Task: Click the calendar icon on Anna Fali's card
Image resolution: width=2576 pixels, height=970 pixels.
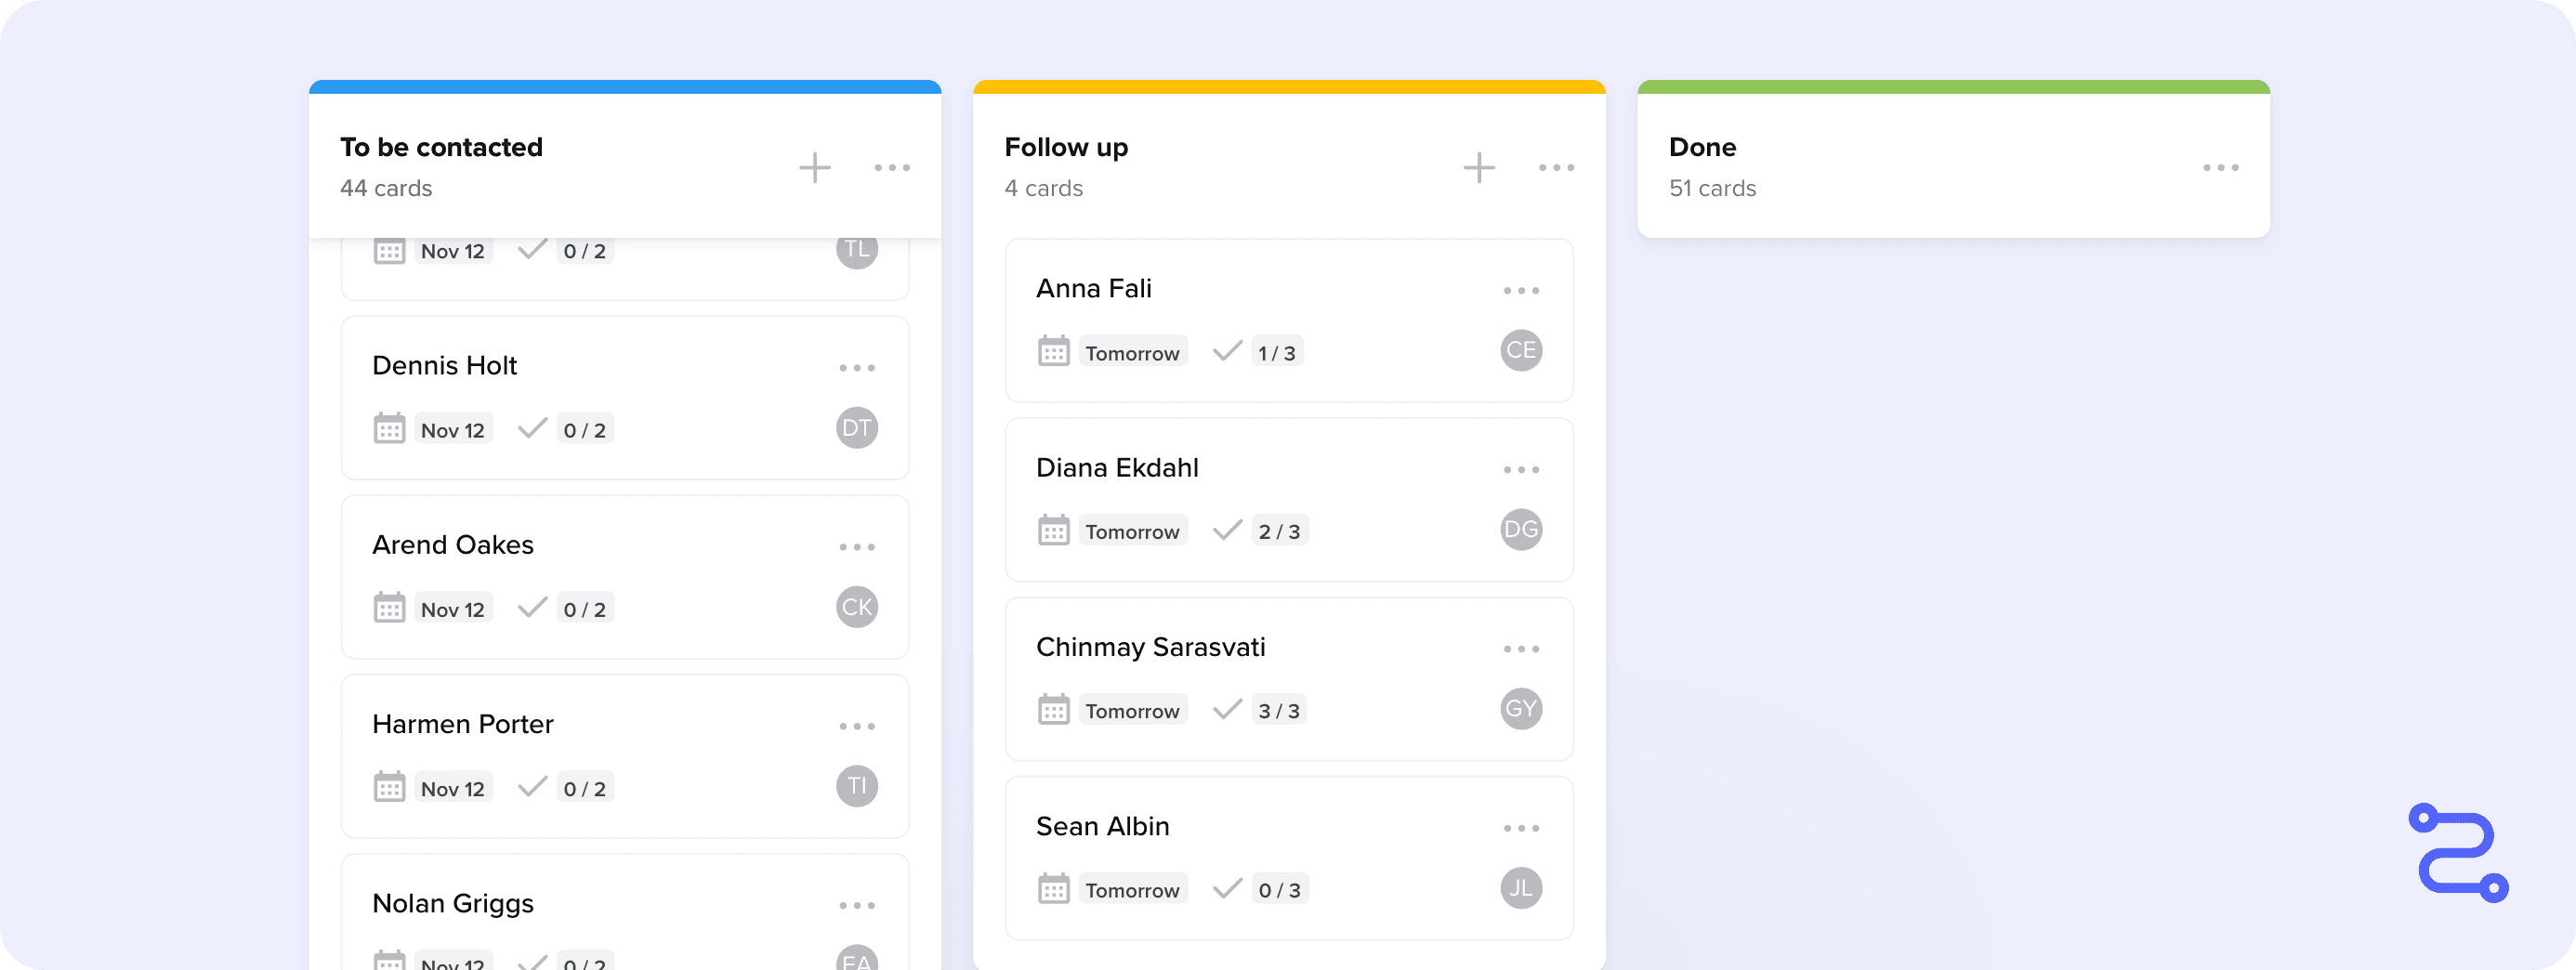Action: point(1052,351)
